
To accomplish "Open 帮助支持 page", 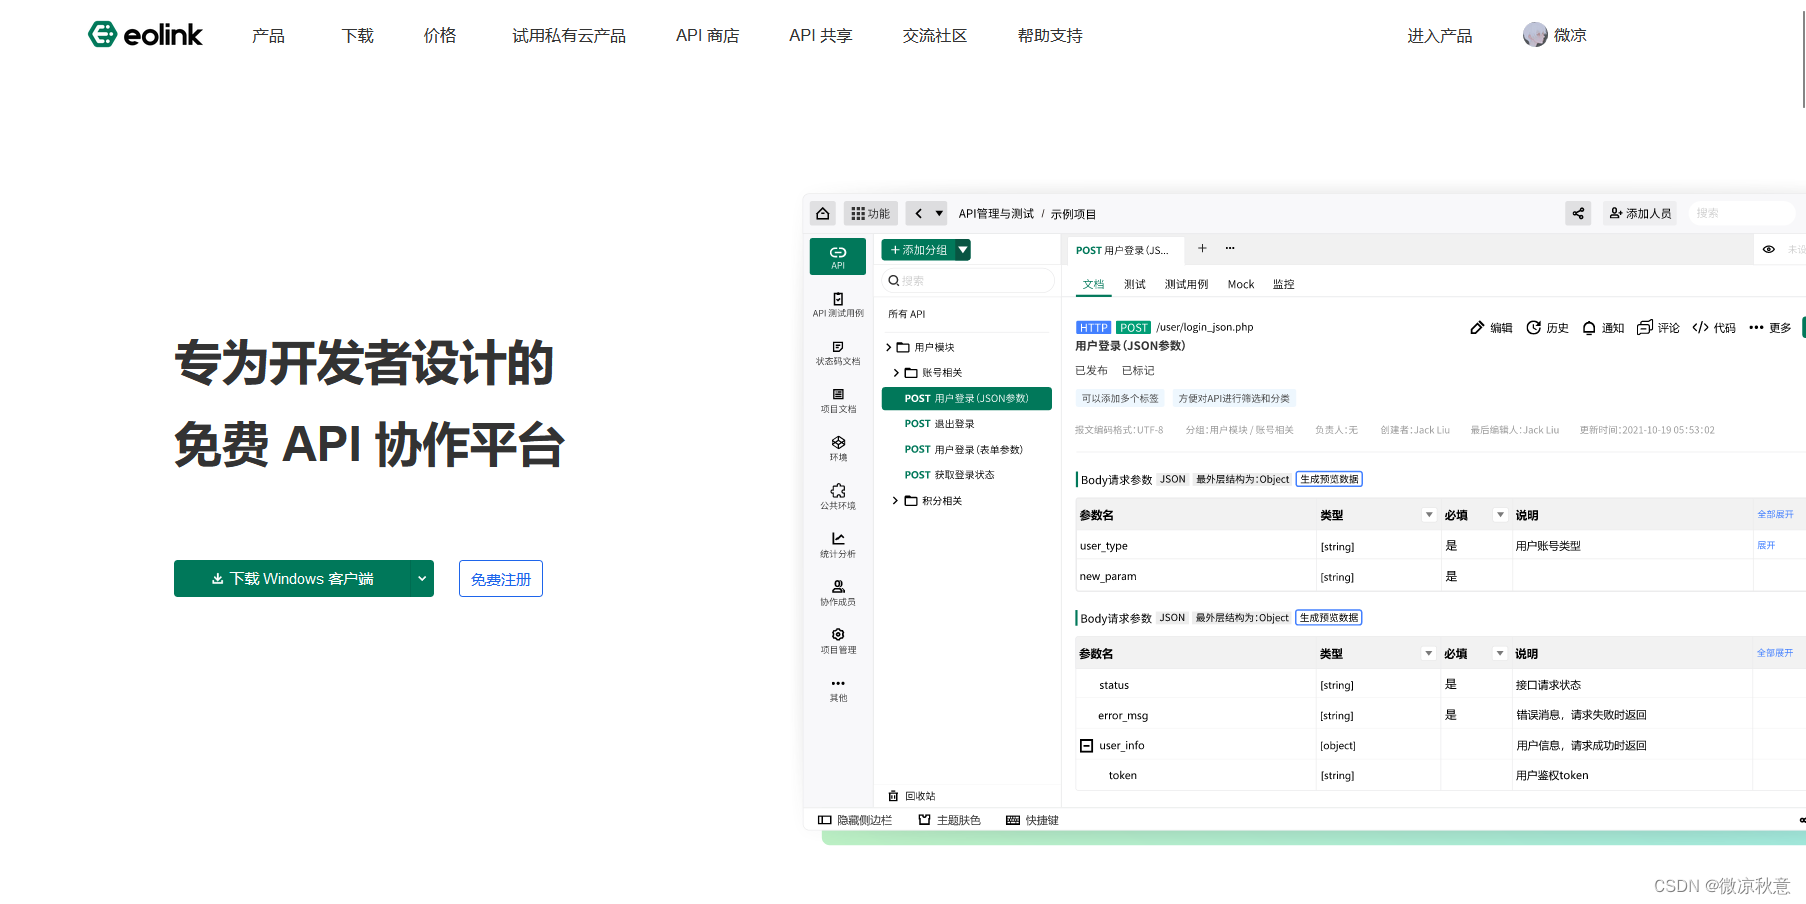I will point(1050,36).
